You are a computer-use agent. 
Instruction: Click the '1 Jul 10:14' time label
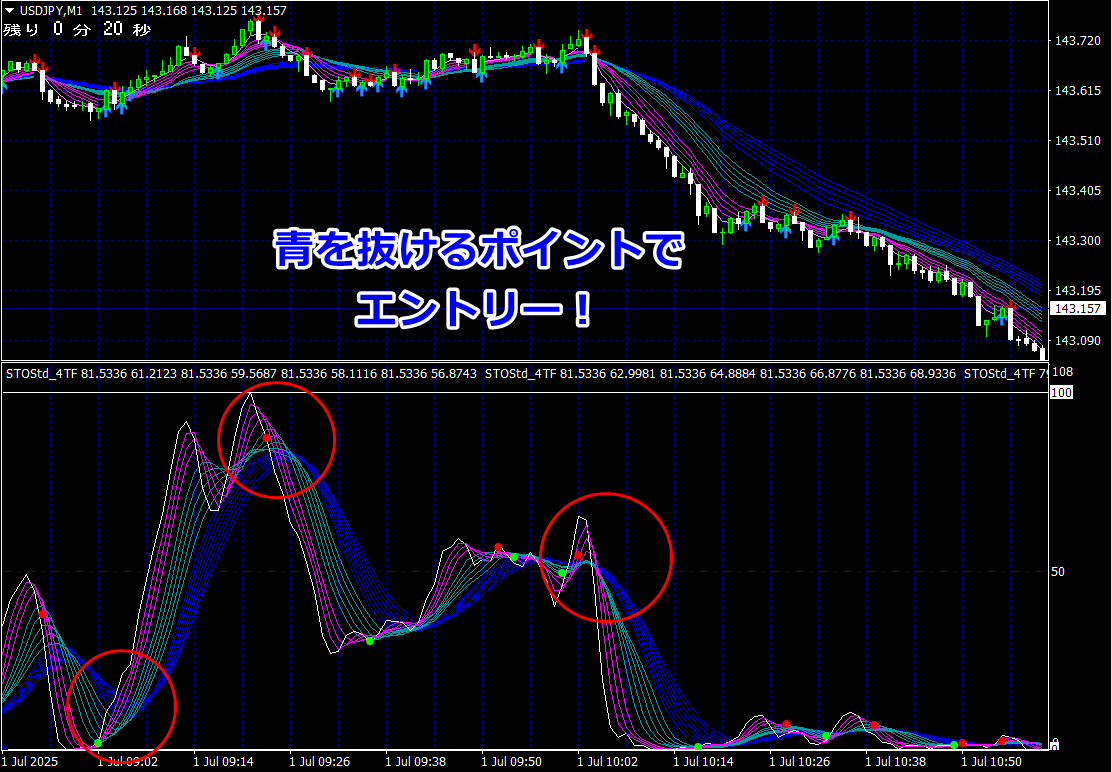[704, 762]
